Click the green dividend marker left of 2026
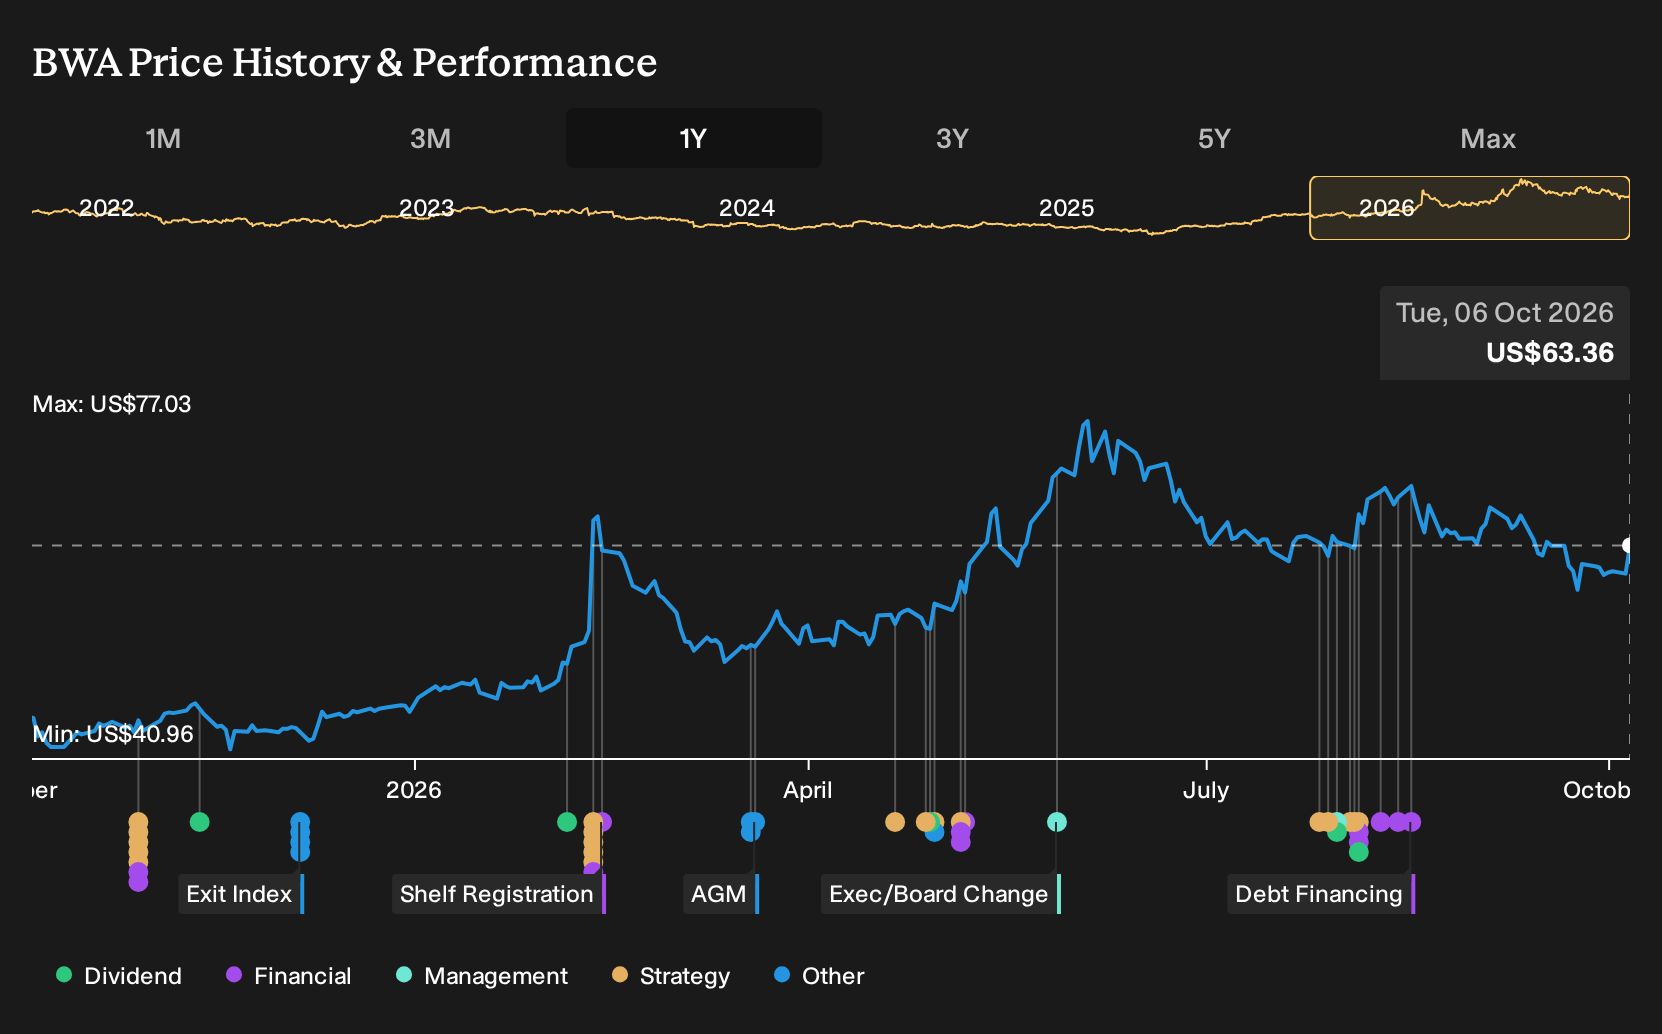The width and height of the screenshot is (1662, 1034). [199, 822]
